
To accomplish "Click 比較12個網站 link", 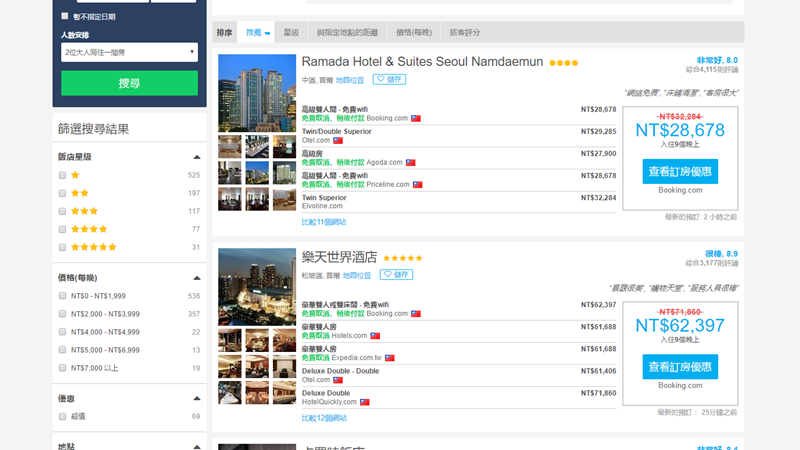I will (x=324, y=418).
